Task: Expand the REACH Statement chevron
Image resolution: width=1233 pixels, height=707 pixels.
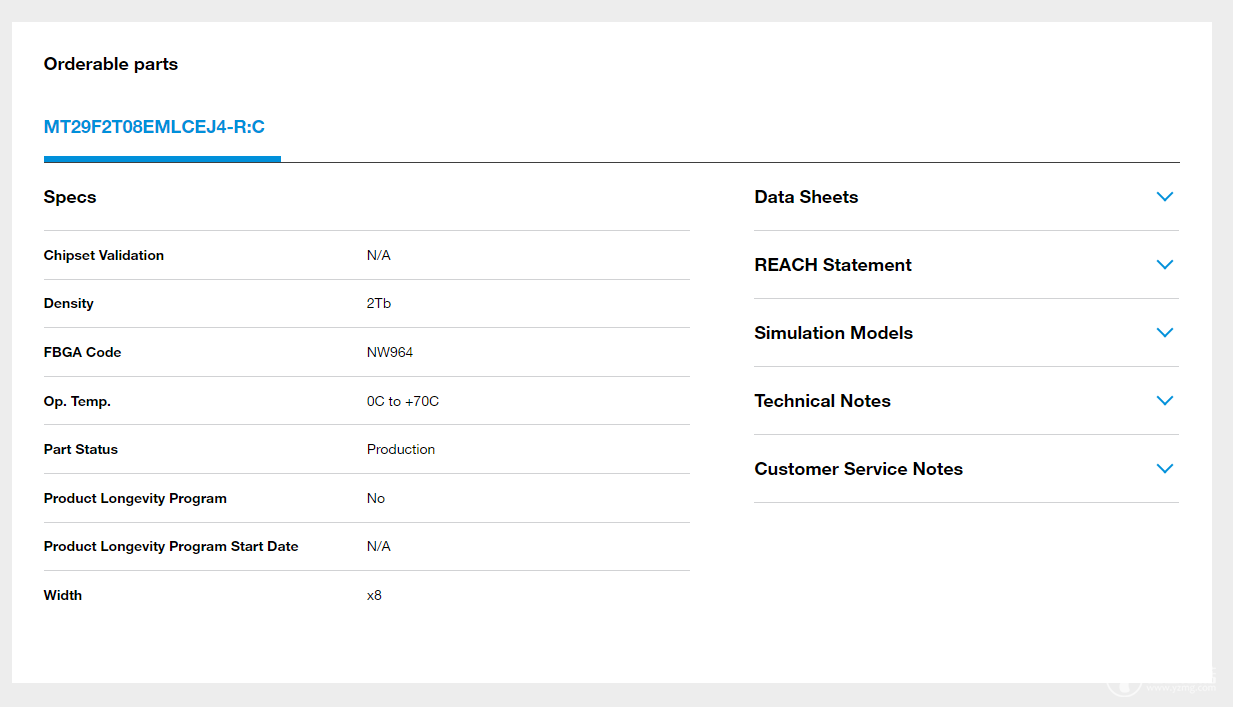Action: coord(1164,265)
